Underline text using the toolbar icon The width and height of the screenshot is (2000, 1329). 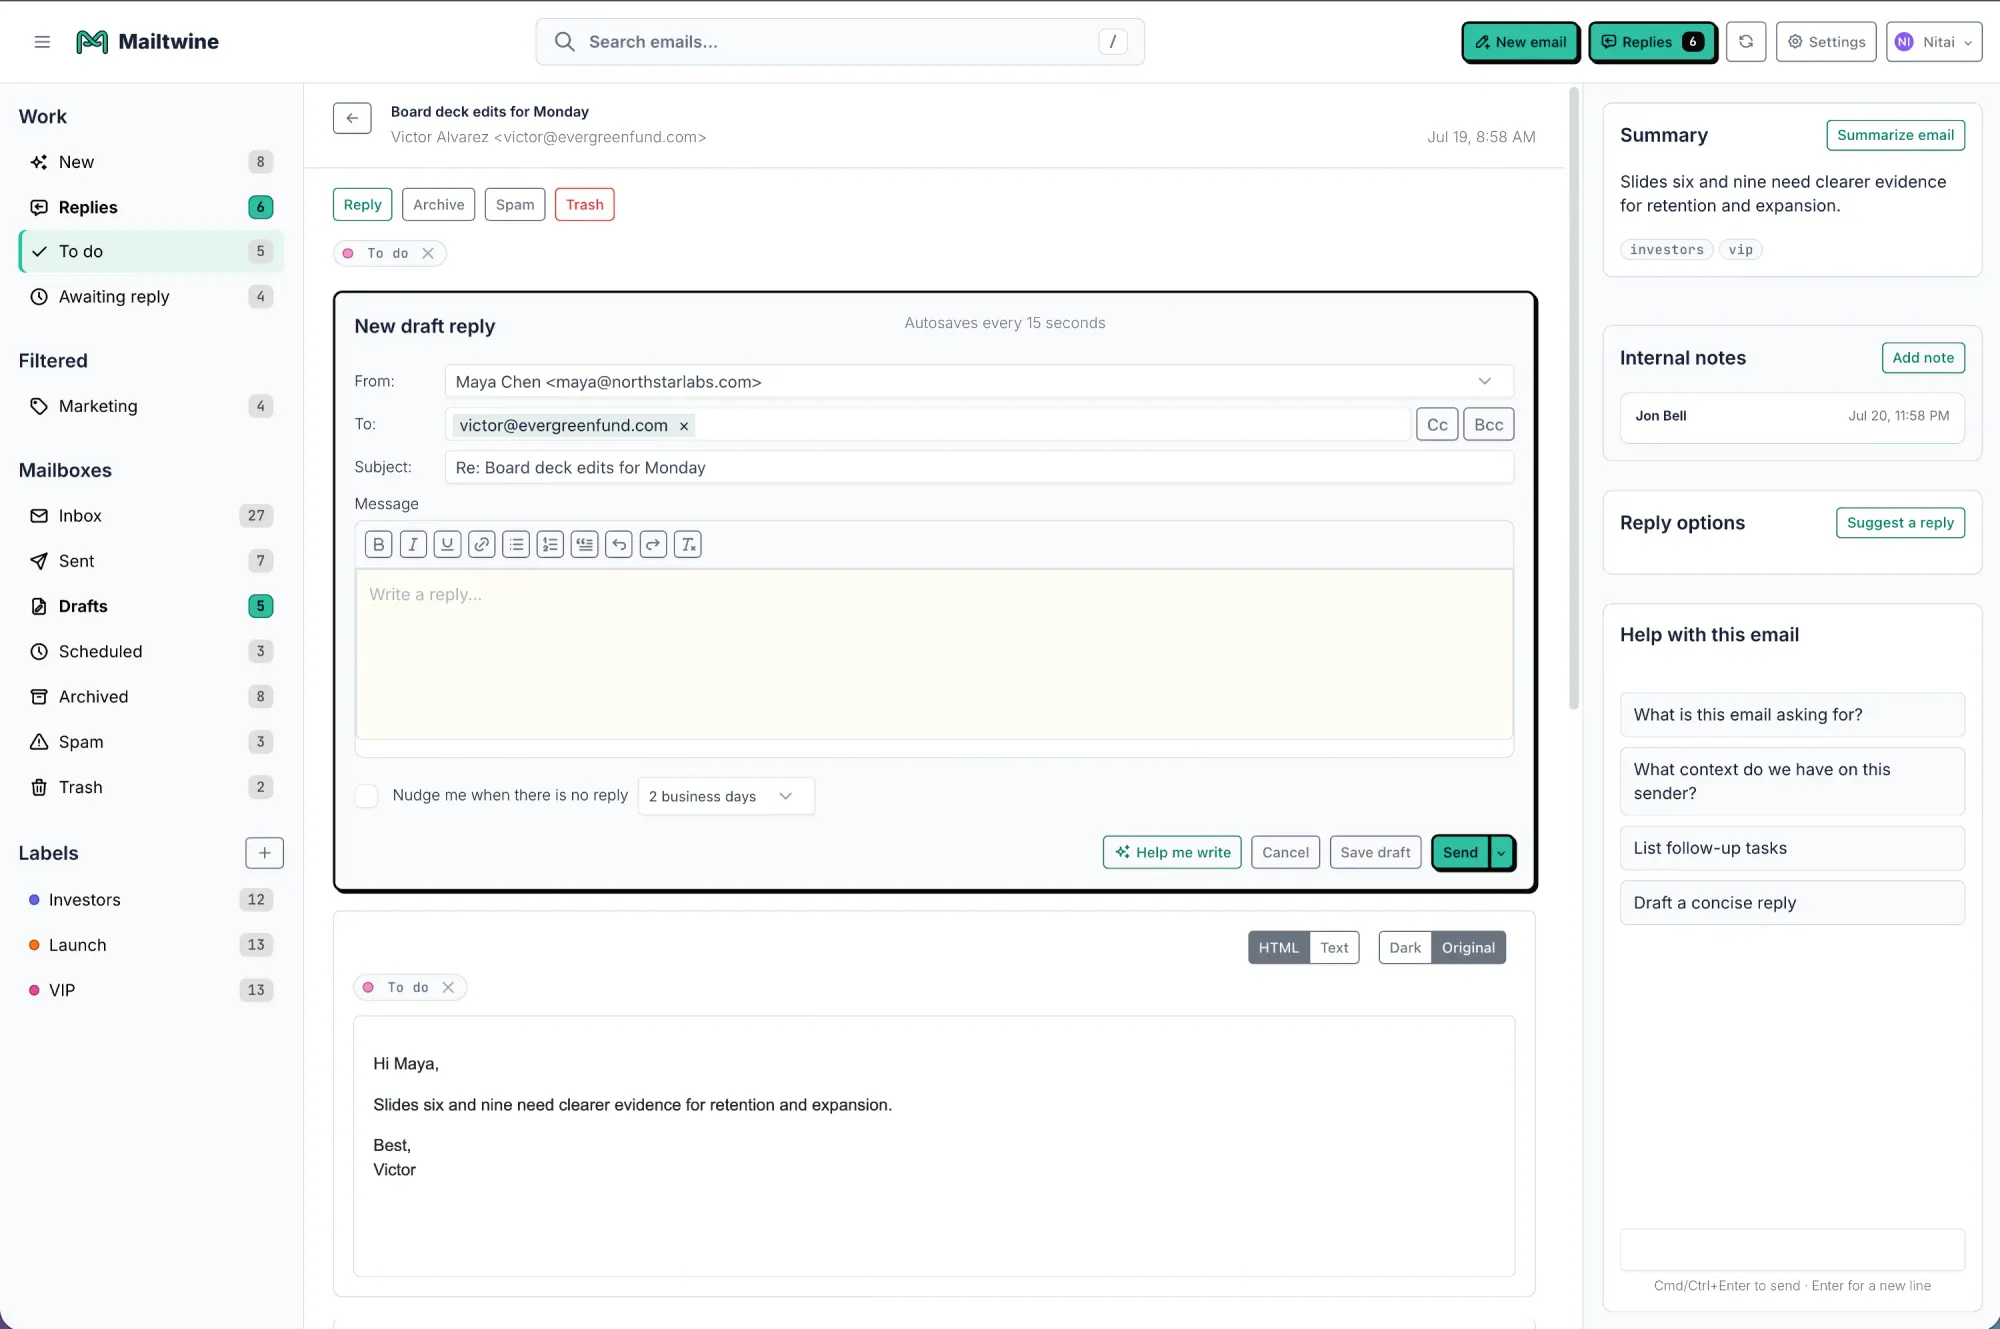coord(447,544)
